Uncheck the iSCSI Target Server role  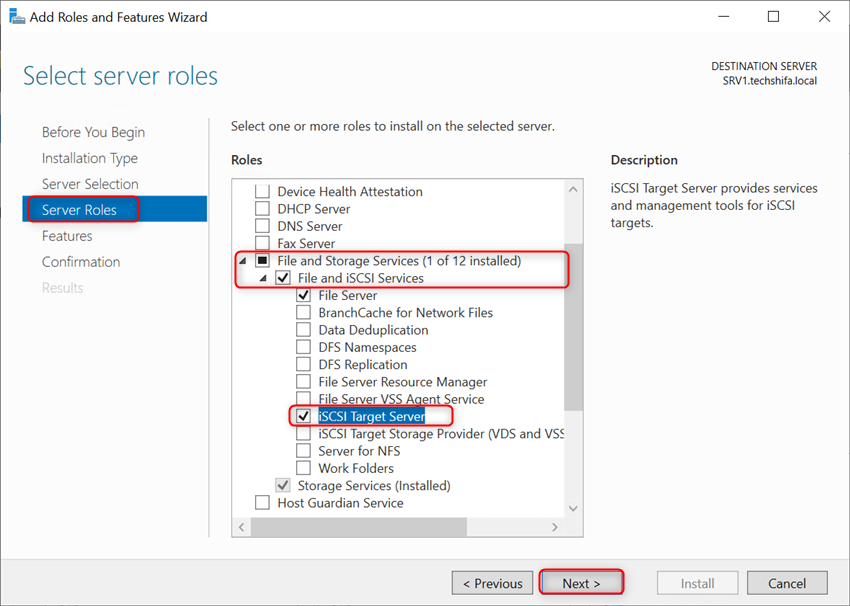(x=303, y=416)
